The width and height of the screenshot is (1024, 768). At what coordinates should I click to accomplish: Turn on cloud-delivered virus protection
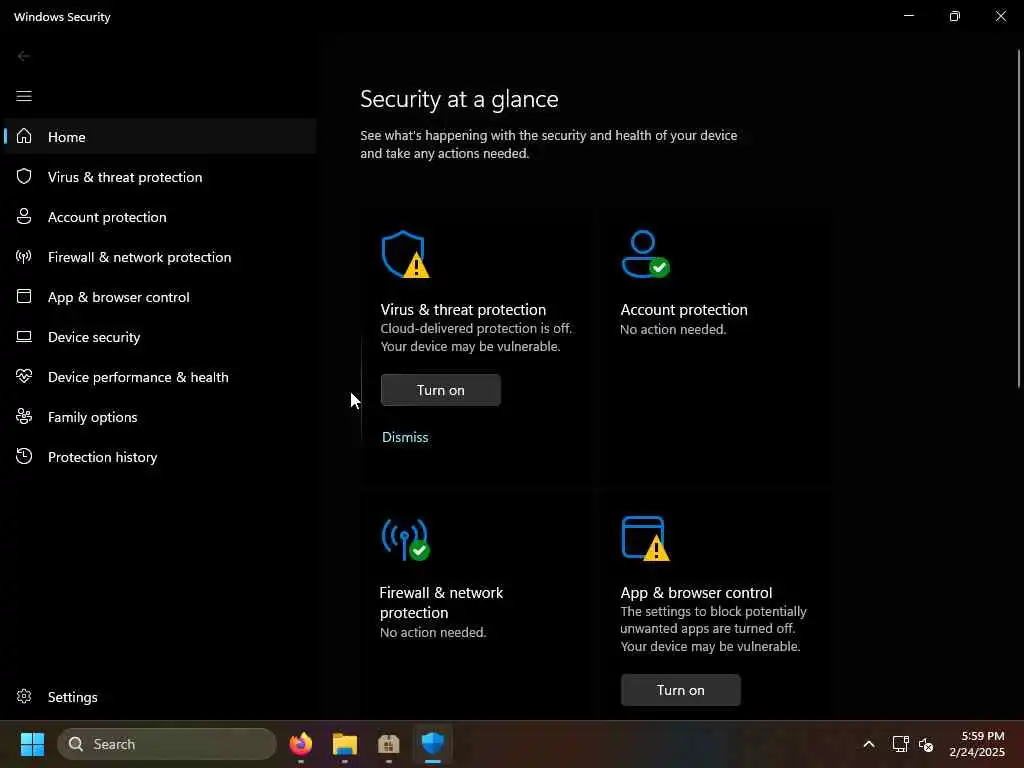pos(441,390)
